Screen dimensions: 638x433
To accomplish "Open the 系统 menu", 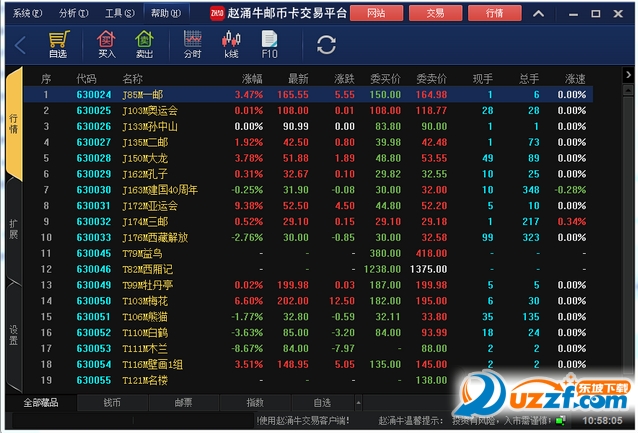I will pyautogui.click(x=27, y=13).
